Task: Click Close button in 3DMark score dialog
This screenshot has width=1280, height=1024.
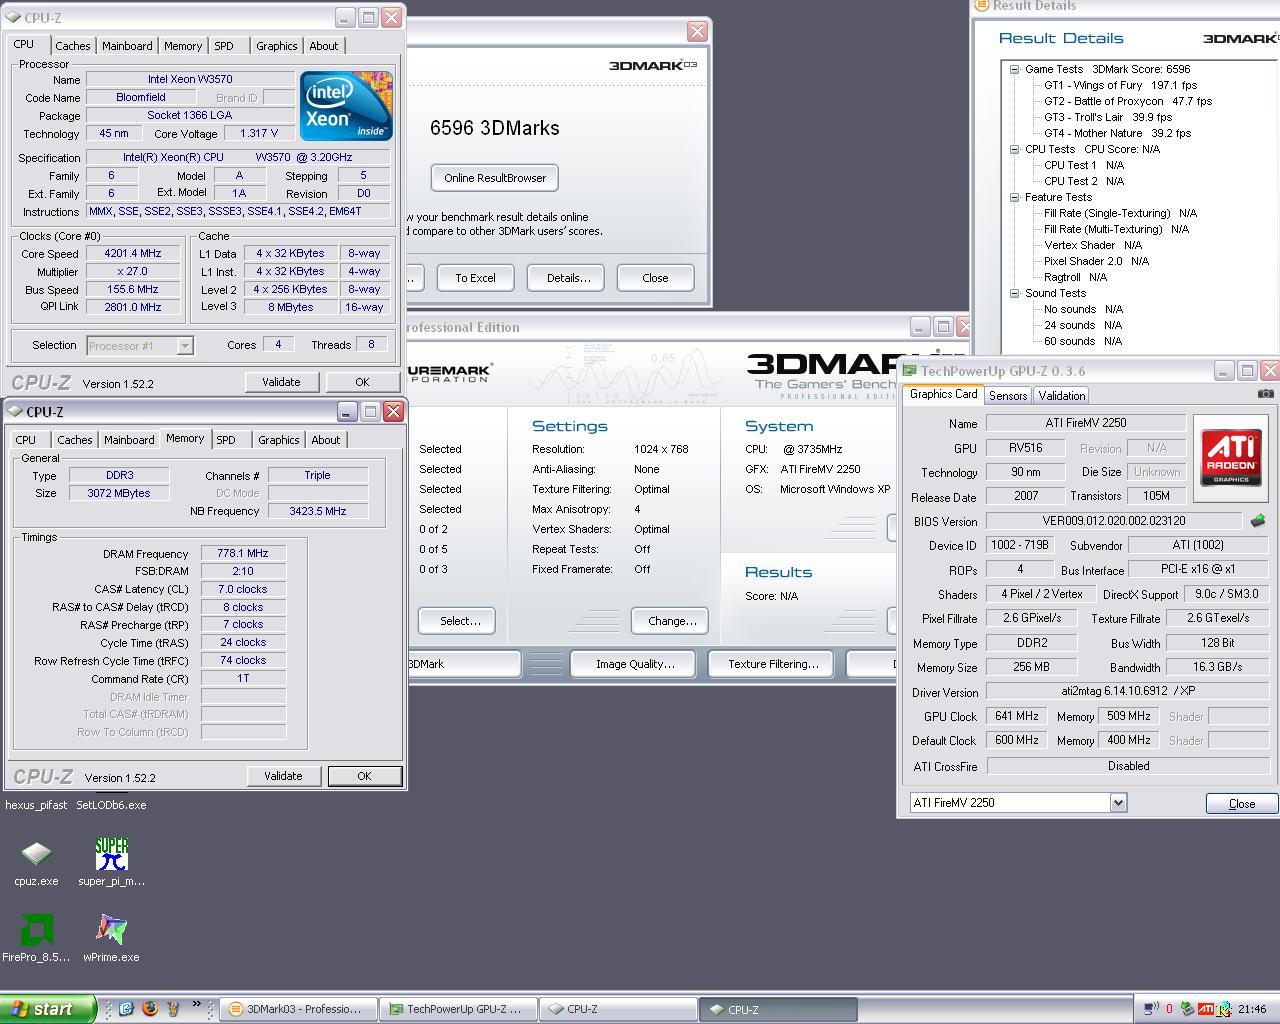Action: (x=655, y=278)
